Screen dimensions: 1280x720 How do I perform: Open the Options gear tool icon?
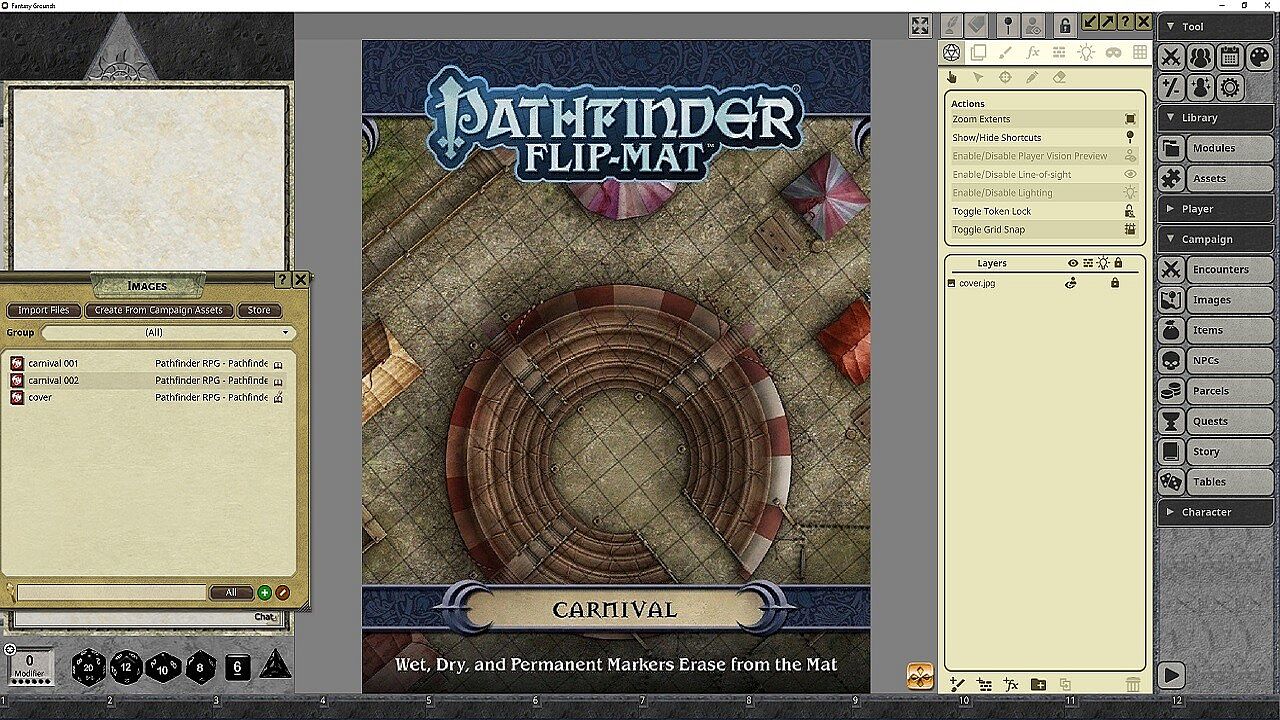[x=1230, y=87]
